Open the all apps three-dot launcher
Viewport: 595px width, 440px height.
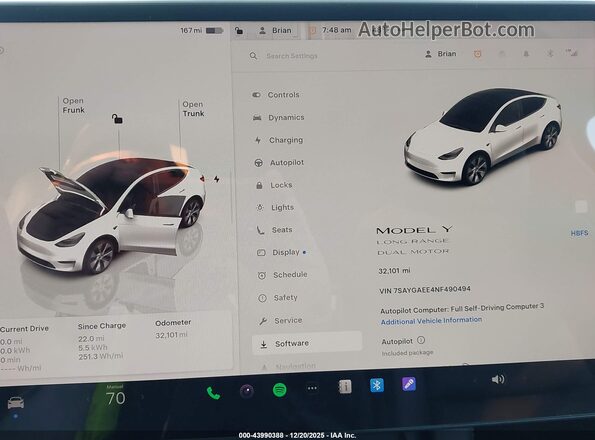312,388
